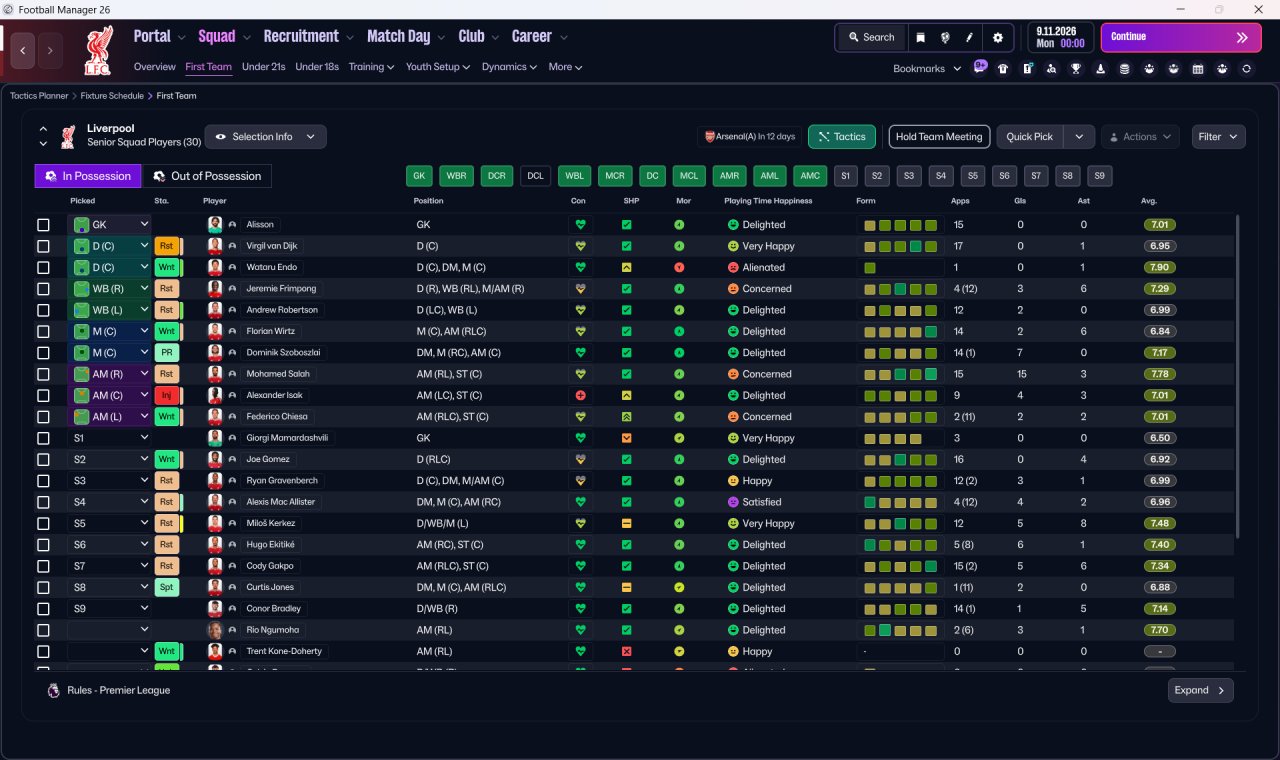Open the trophy competitions shortcut icon
This screenshot has height=760, width=1280.
[1076, 69]
